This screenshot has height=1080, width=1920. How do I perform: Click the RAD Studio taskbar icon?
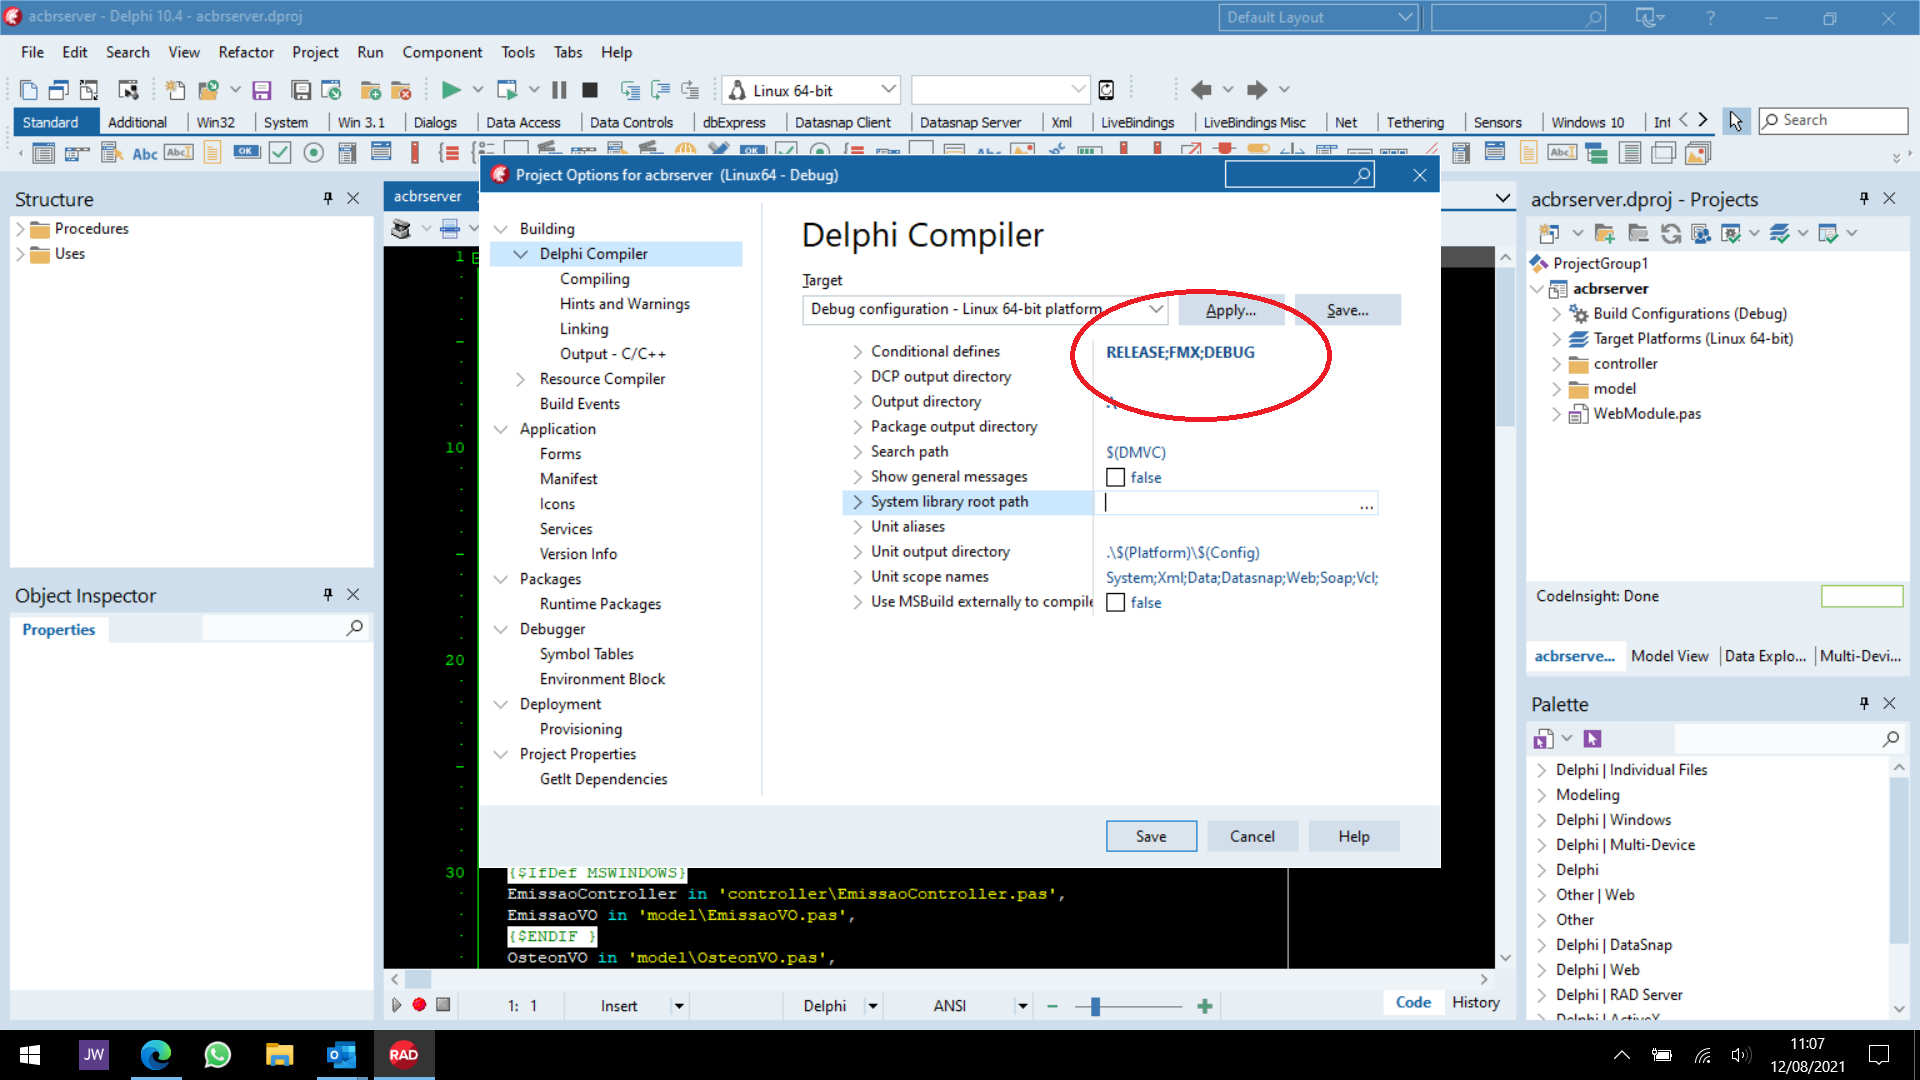coord(404,1054)
